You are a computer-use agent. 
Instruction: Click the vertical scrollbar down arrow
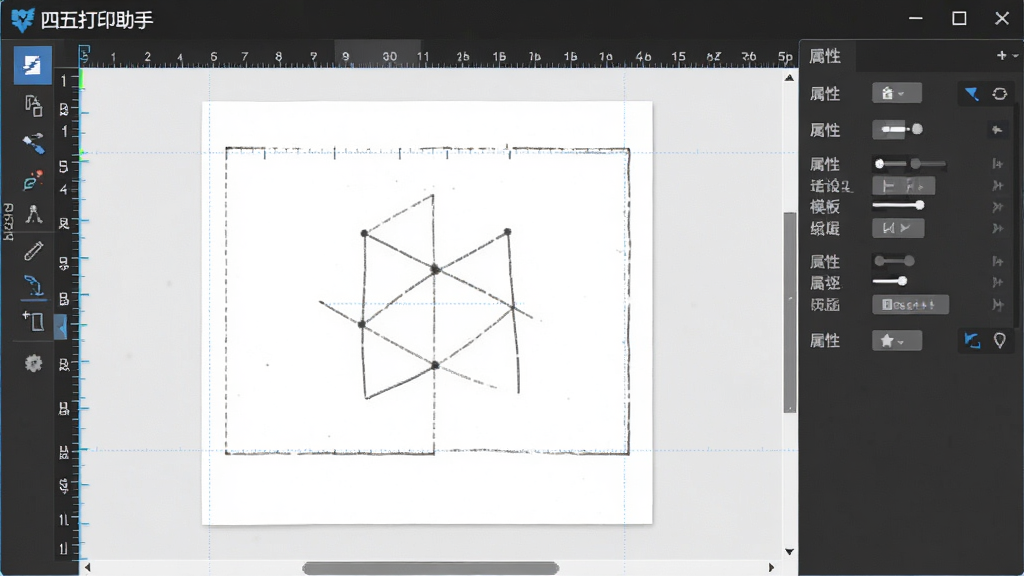pyautogui.click(x=790, y=552)
